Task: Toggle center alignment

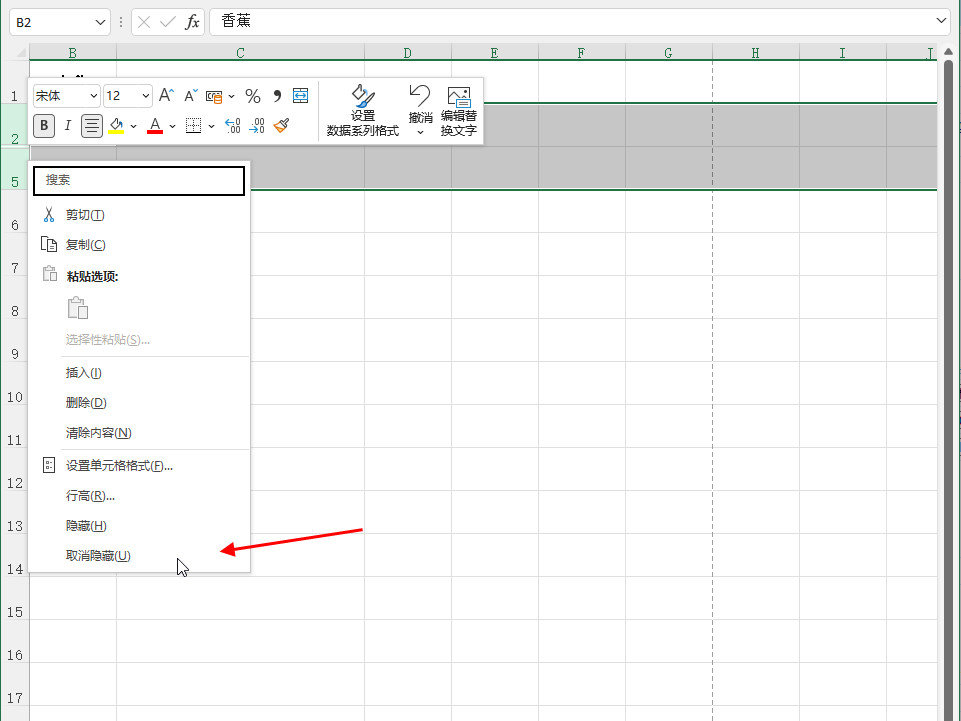Action: coord(91,126)
